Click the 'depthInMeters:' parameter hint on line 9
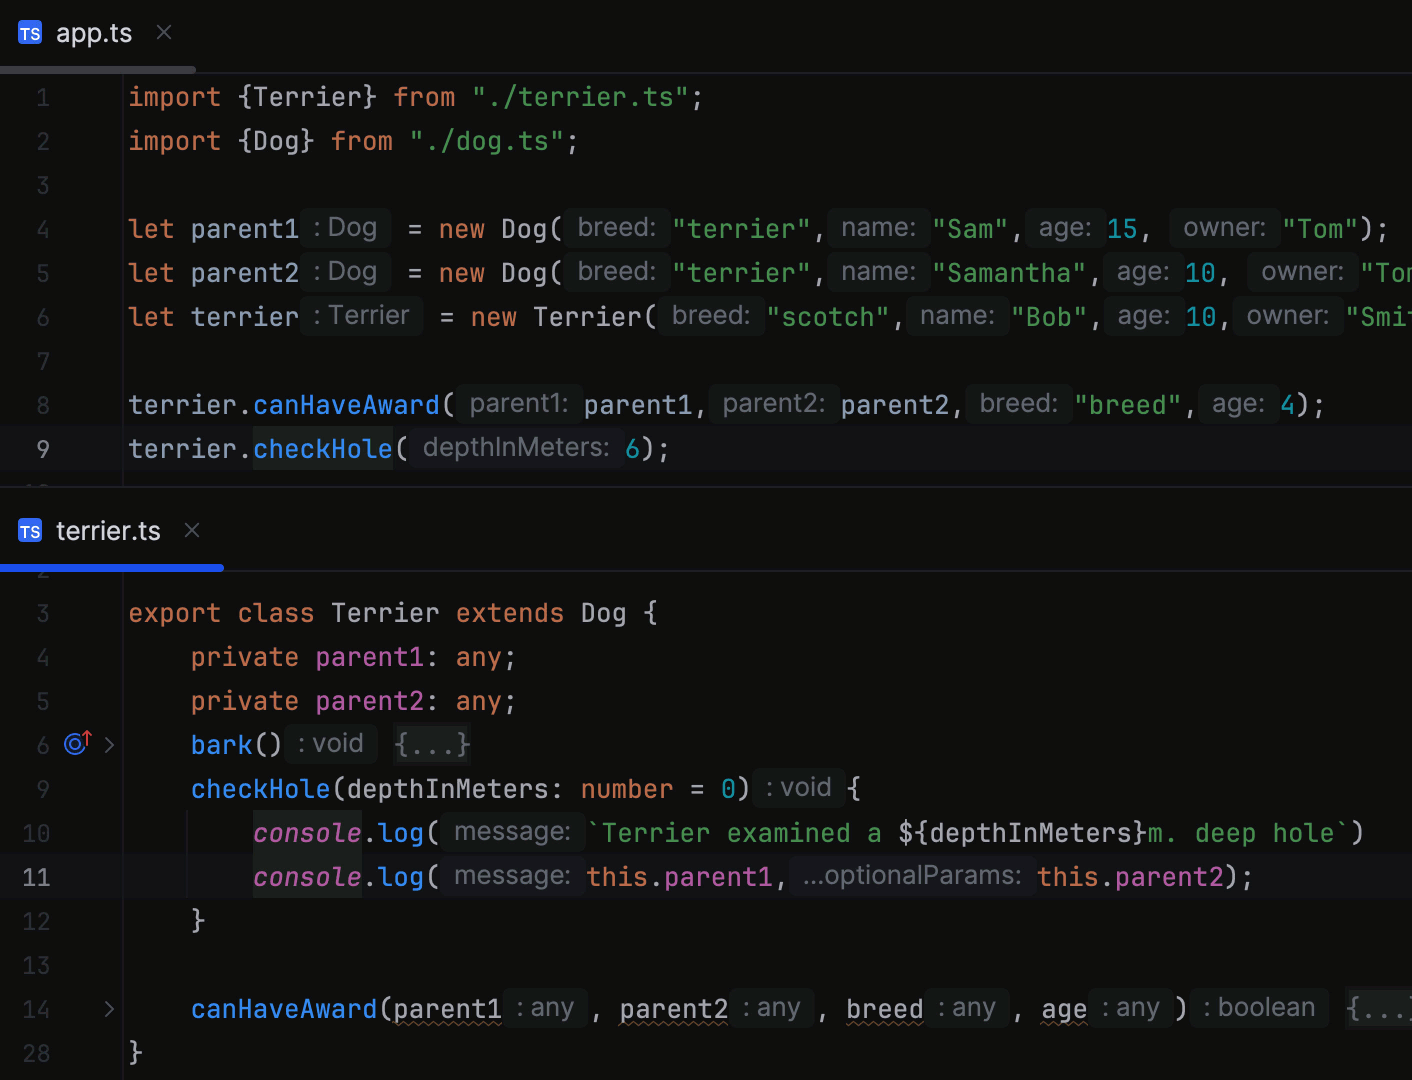The image size is (1412, 1080). 514,448
